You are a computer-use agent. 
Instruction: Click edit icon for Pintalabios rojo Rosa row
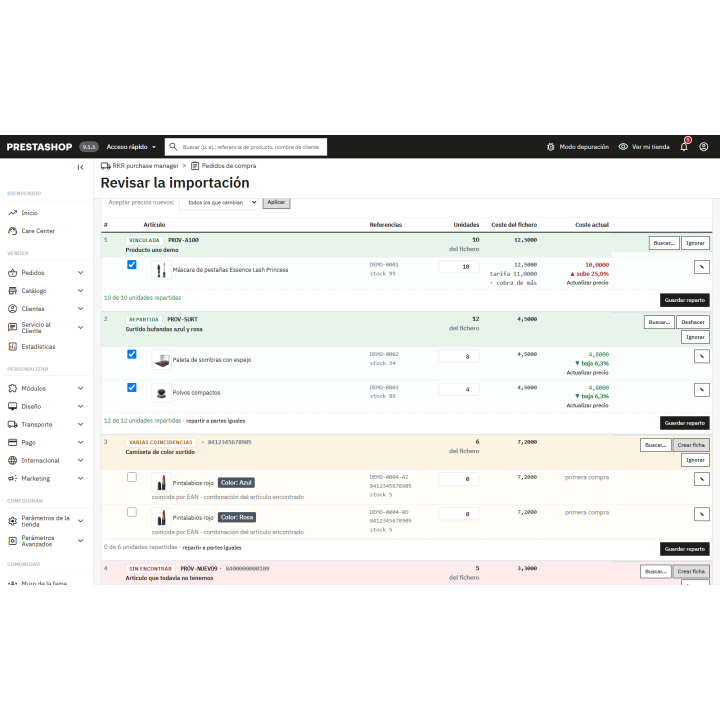click(702, 514)
